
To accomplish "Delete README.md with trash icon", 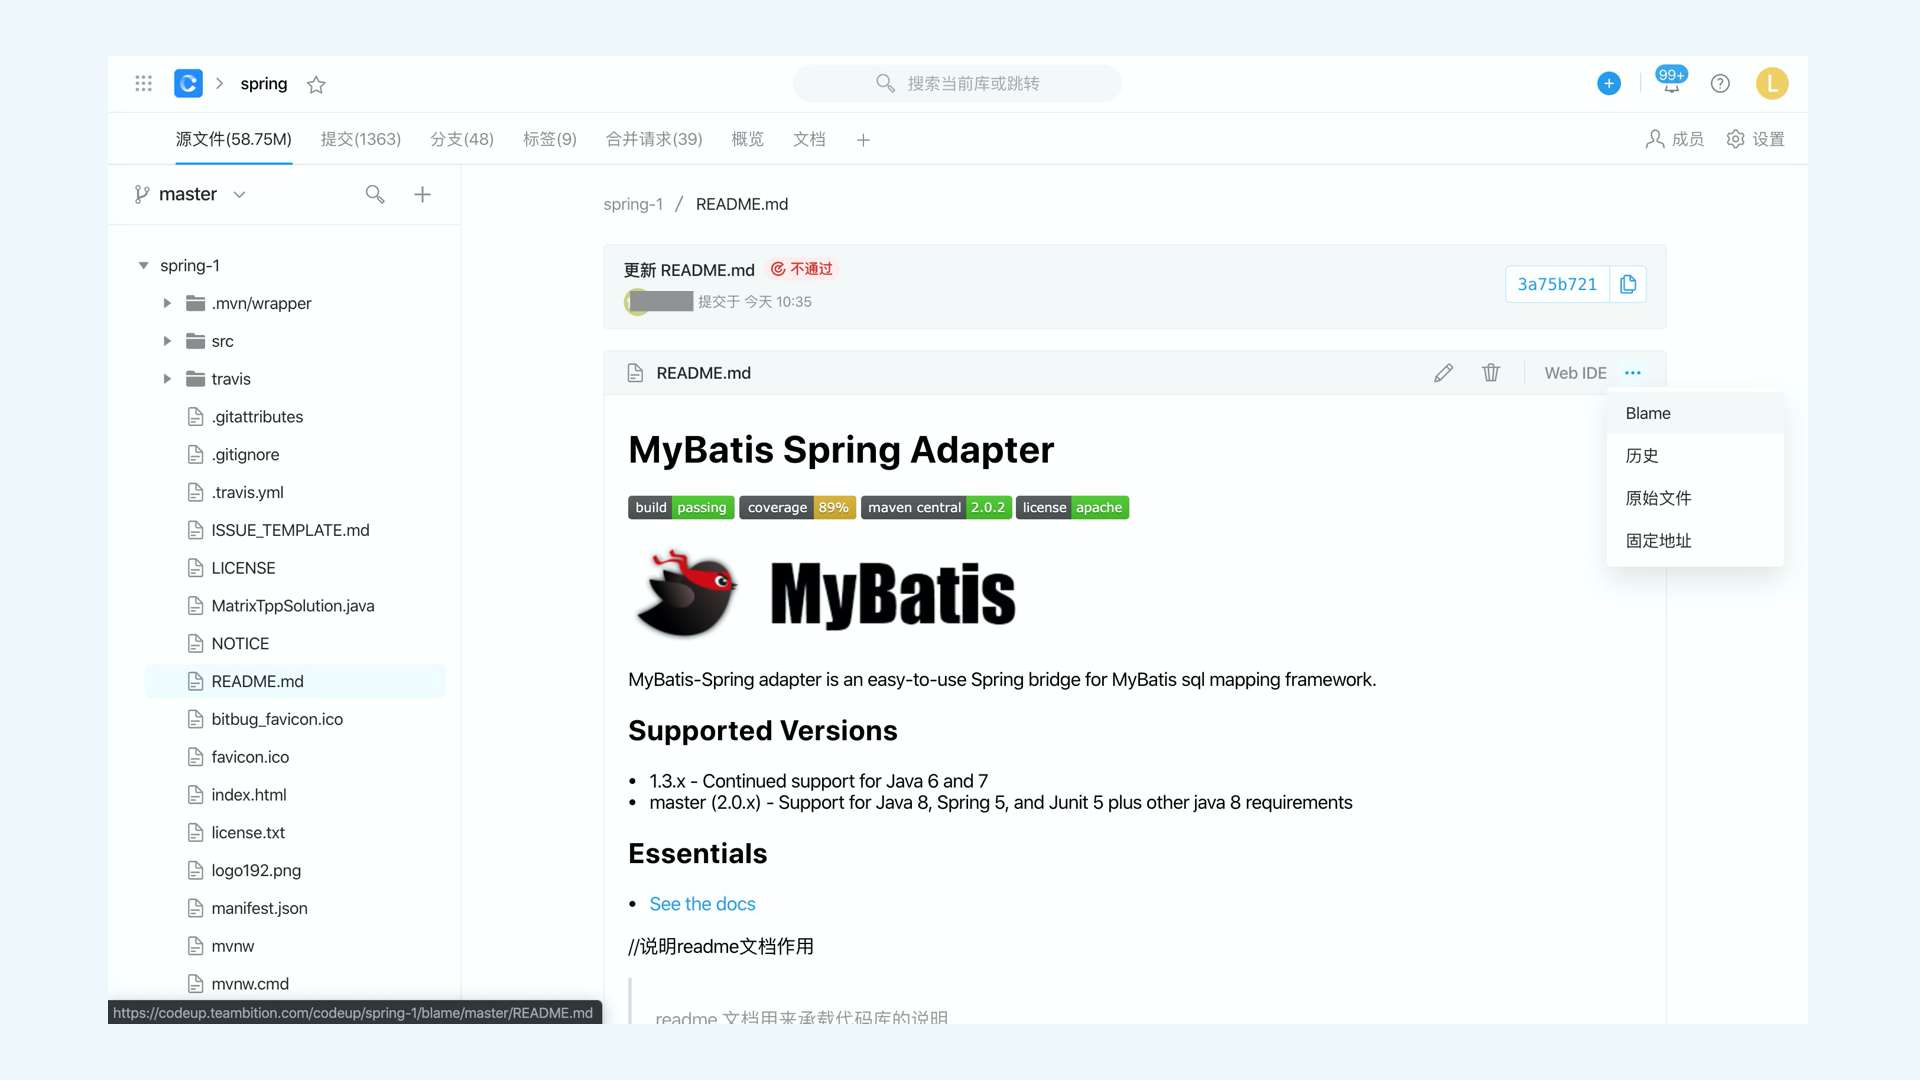I will point(1491,373).
